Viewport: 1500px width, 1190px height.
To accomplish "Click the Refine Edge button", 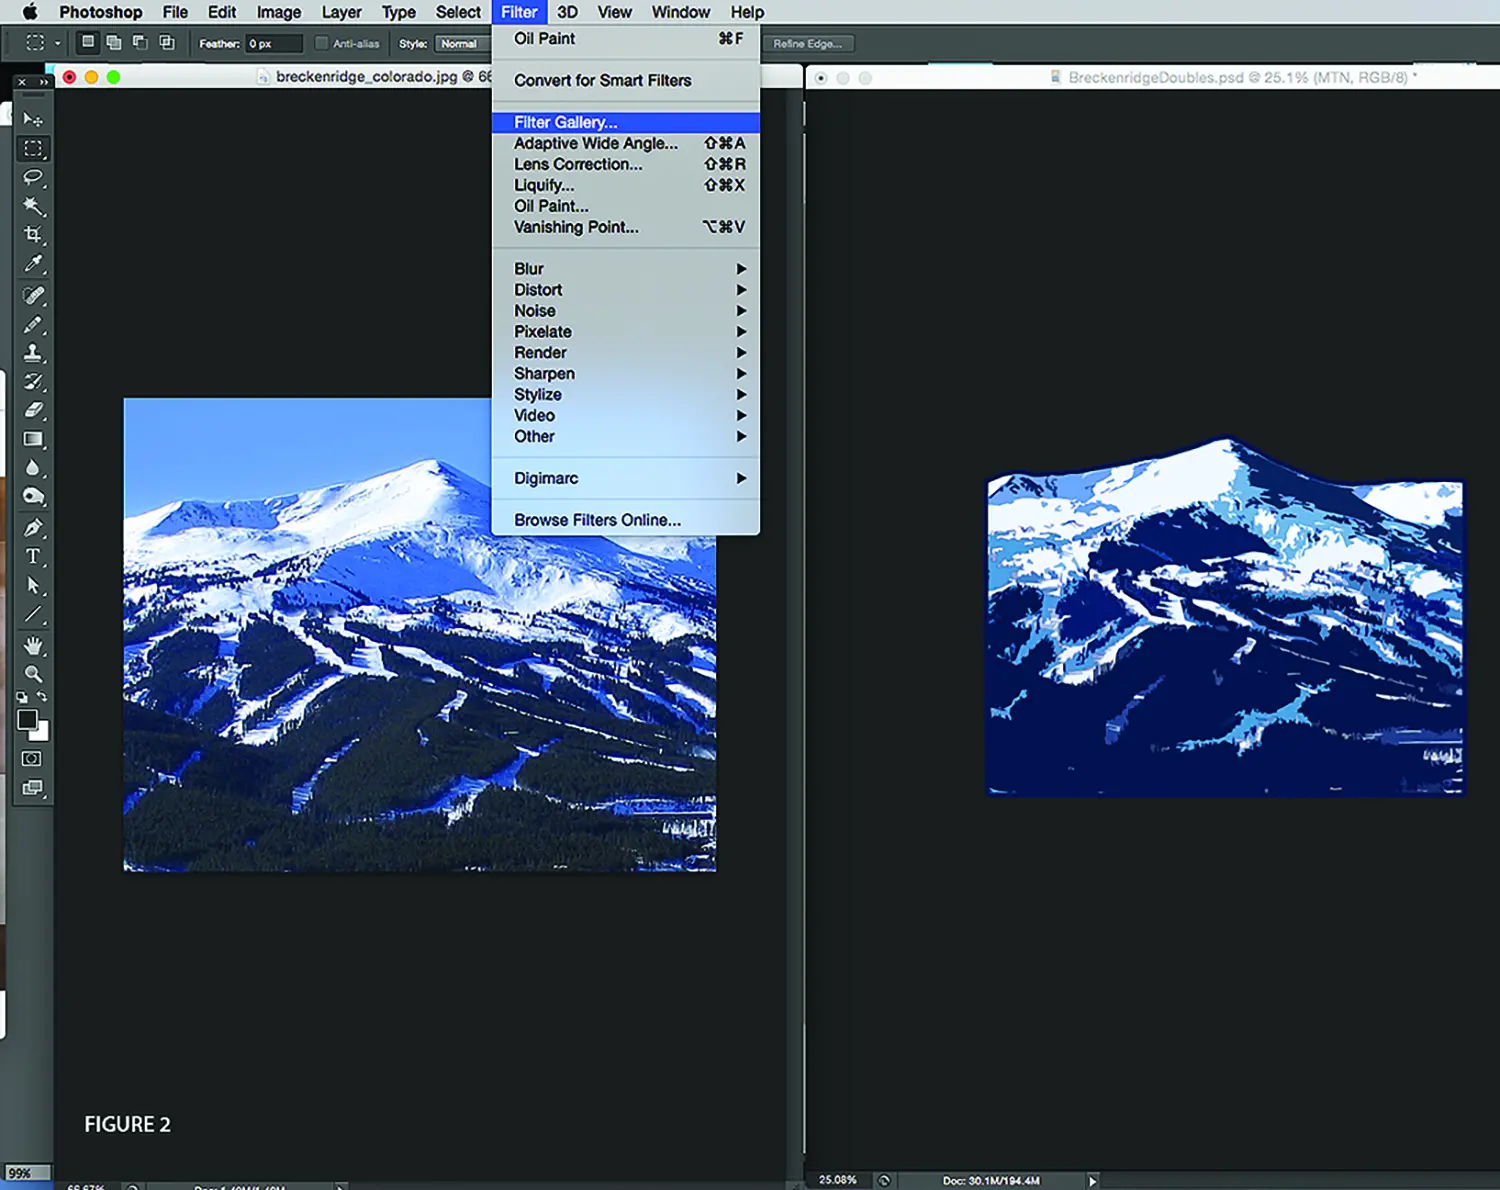I will point(807,44).
